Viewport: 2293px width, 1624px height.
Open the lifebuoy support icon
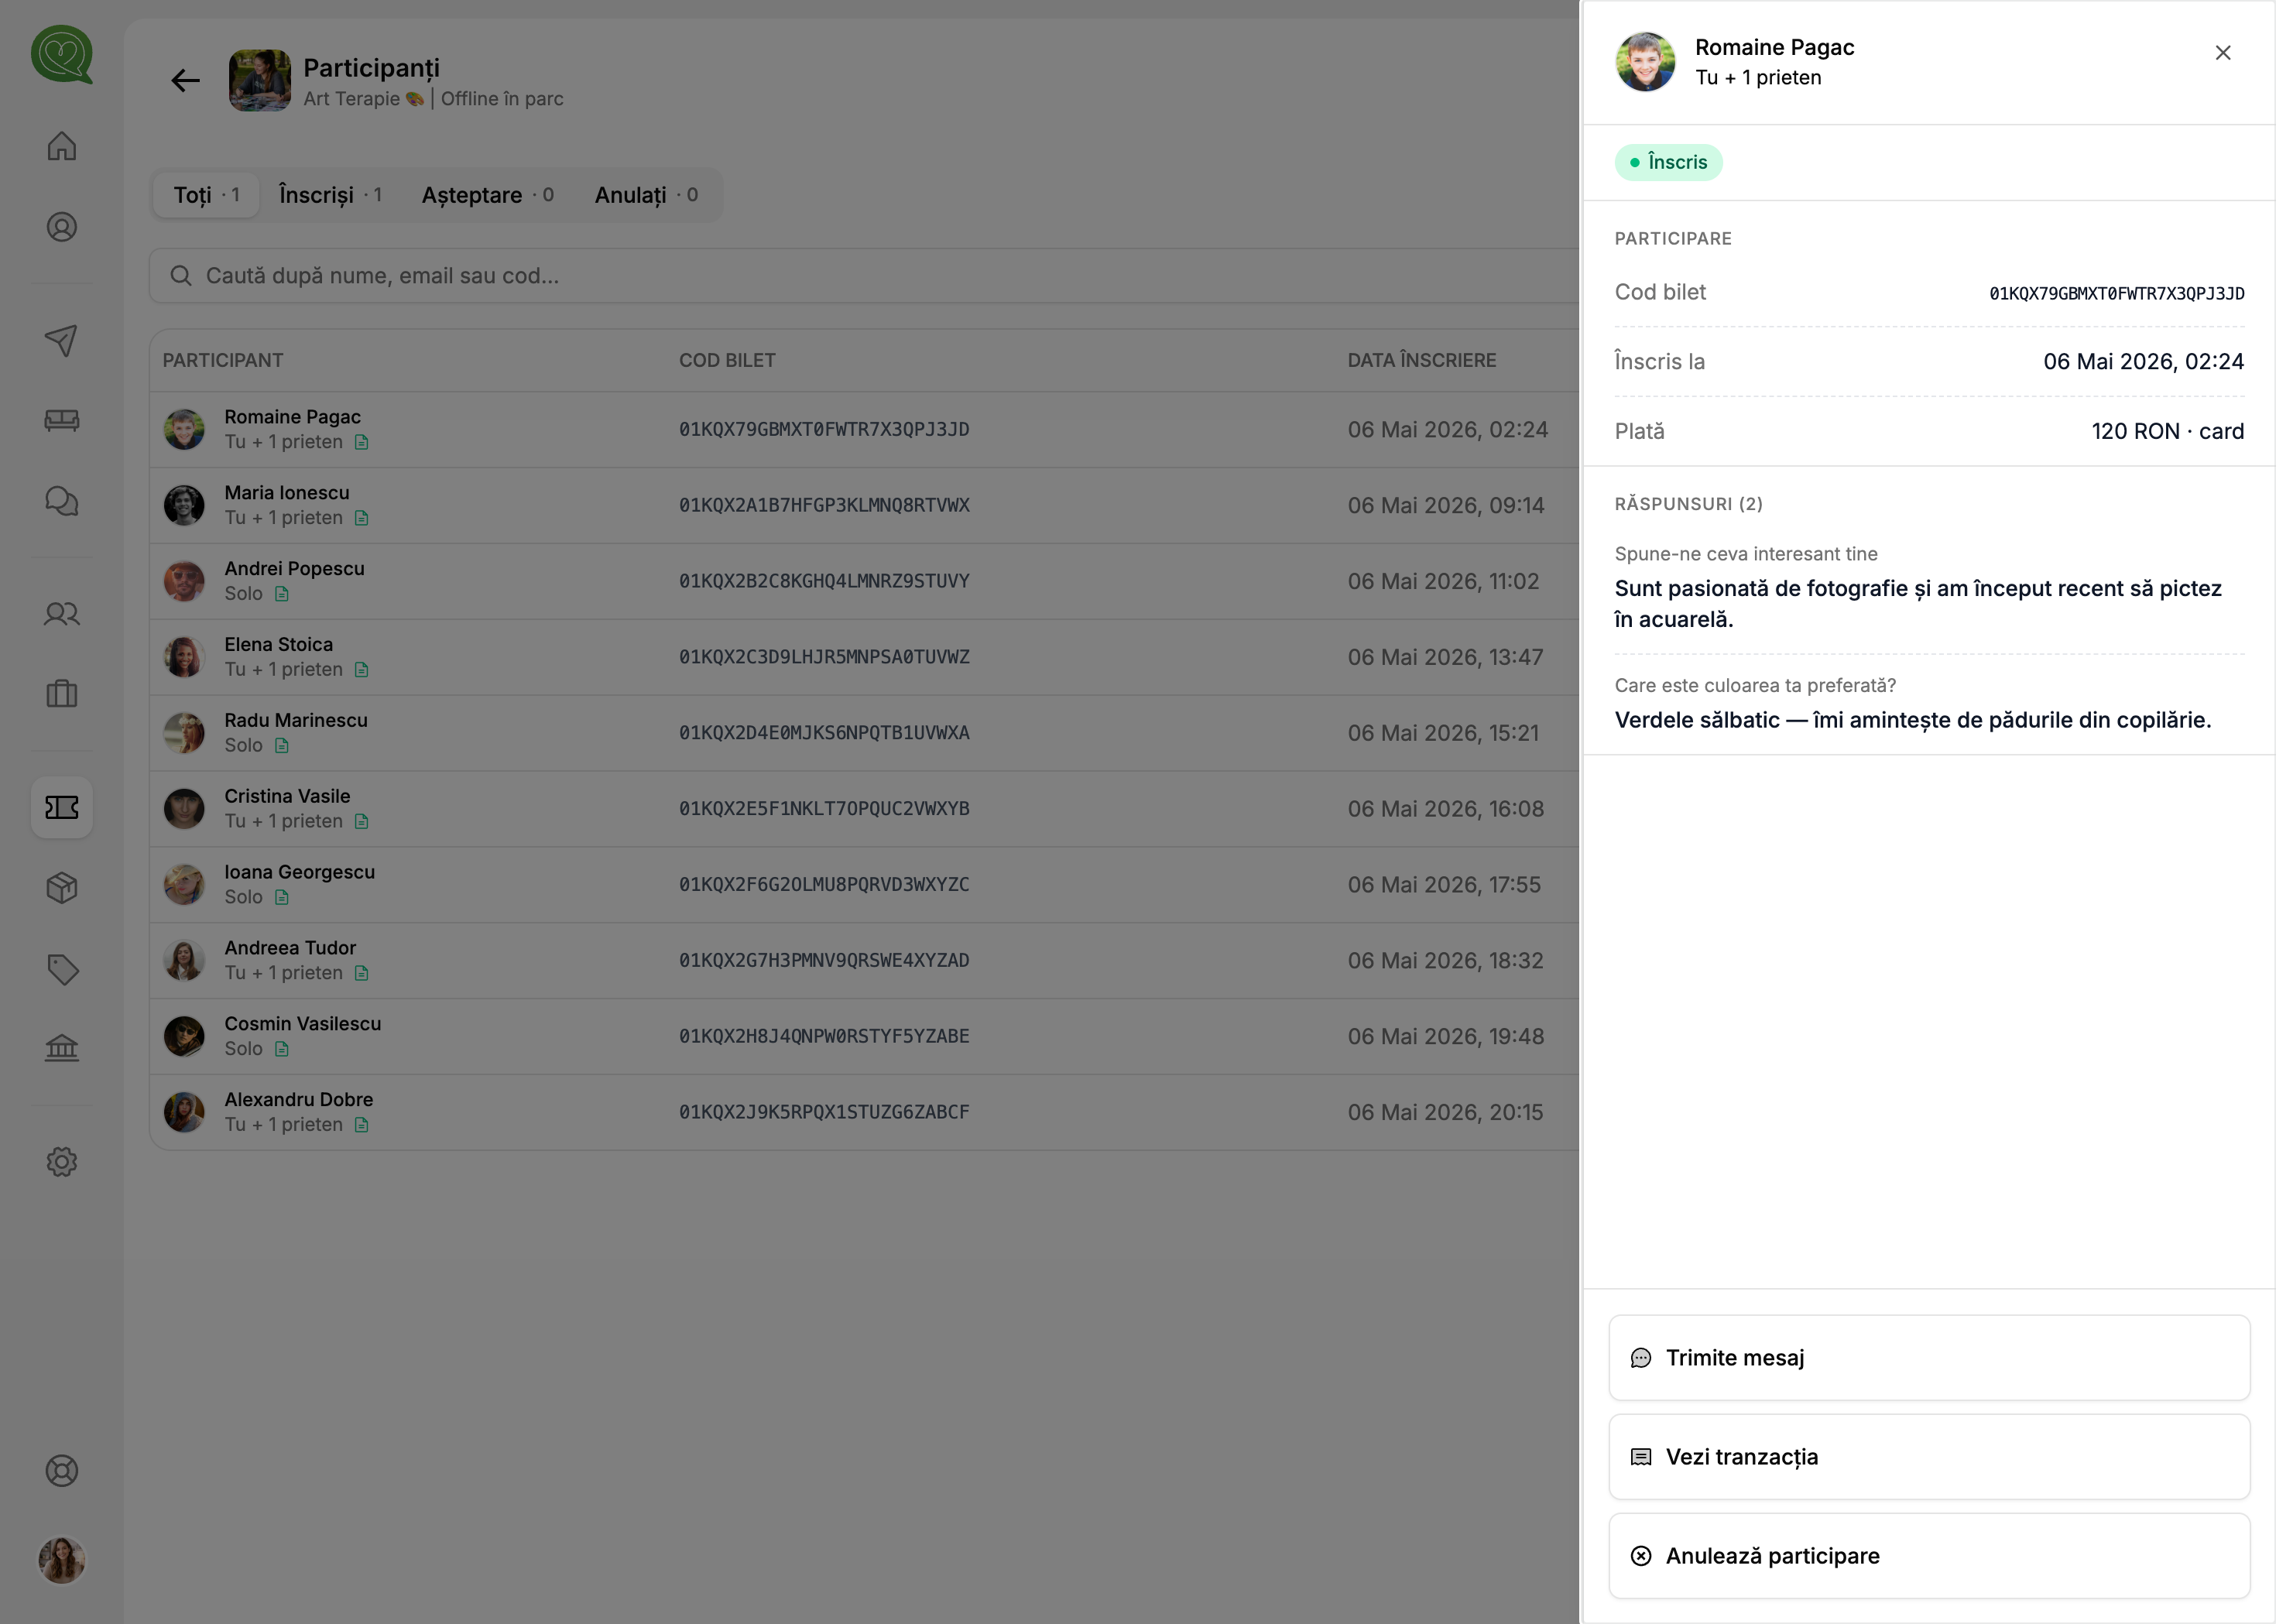[62, 1471]
